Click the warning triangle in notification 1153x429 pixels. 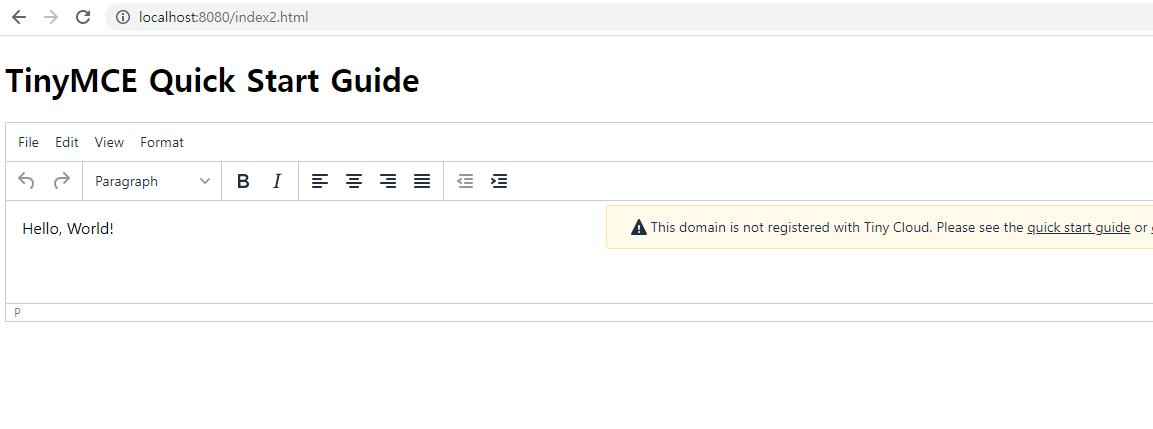click(x=639, y=227)
